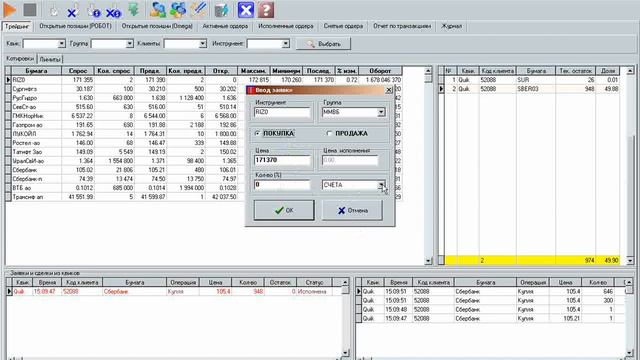Open the Открытые позиции (РОБОТ) tab
Image resolution: width=640 pixels, height=360 pixels.
tap(75, 26)
